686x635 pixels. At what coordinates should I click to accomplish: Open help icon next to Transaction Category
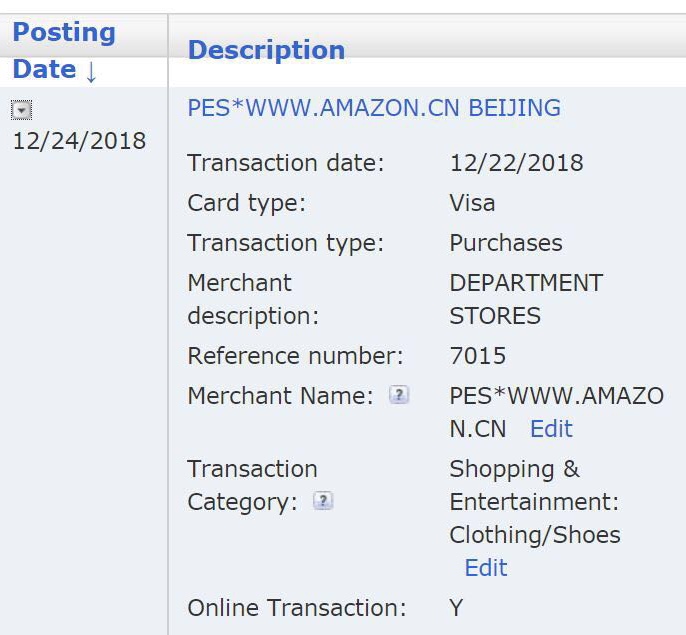point(322,501)
